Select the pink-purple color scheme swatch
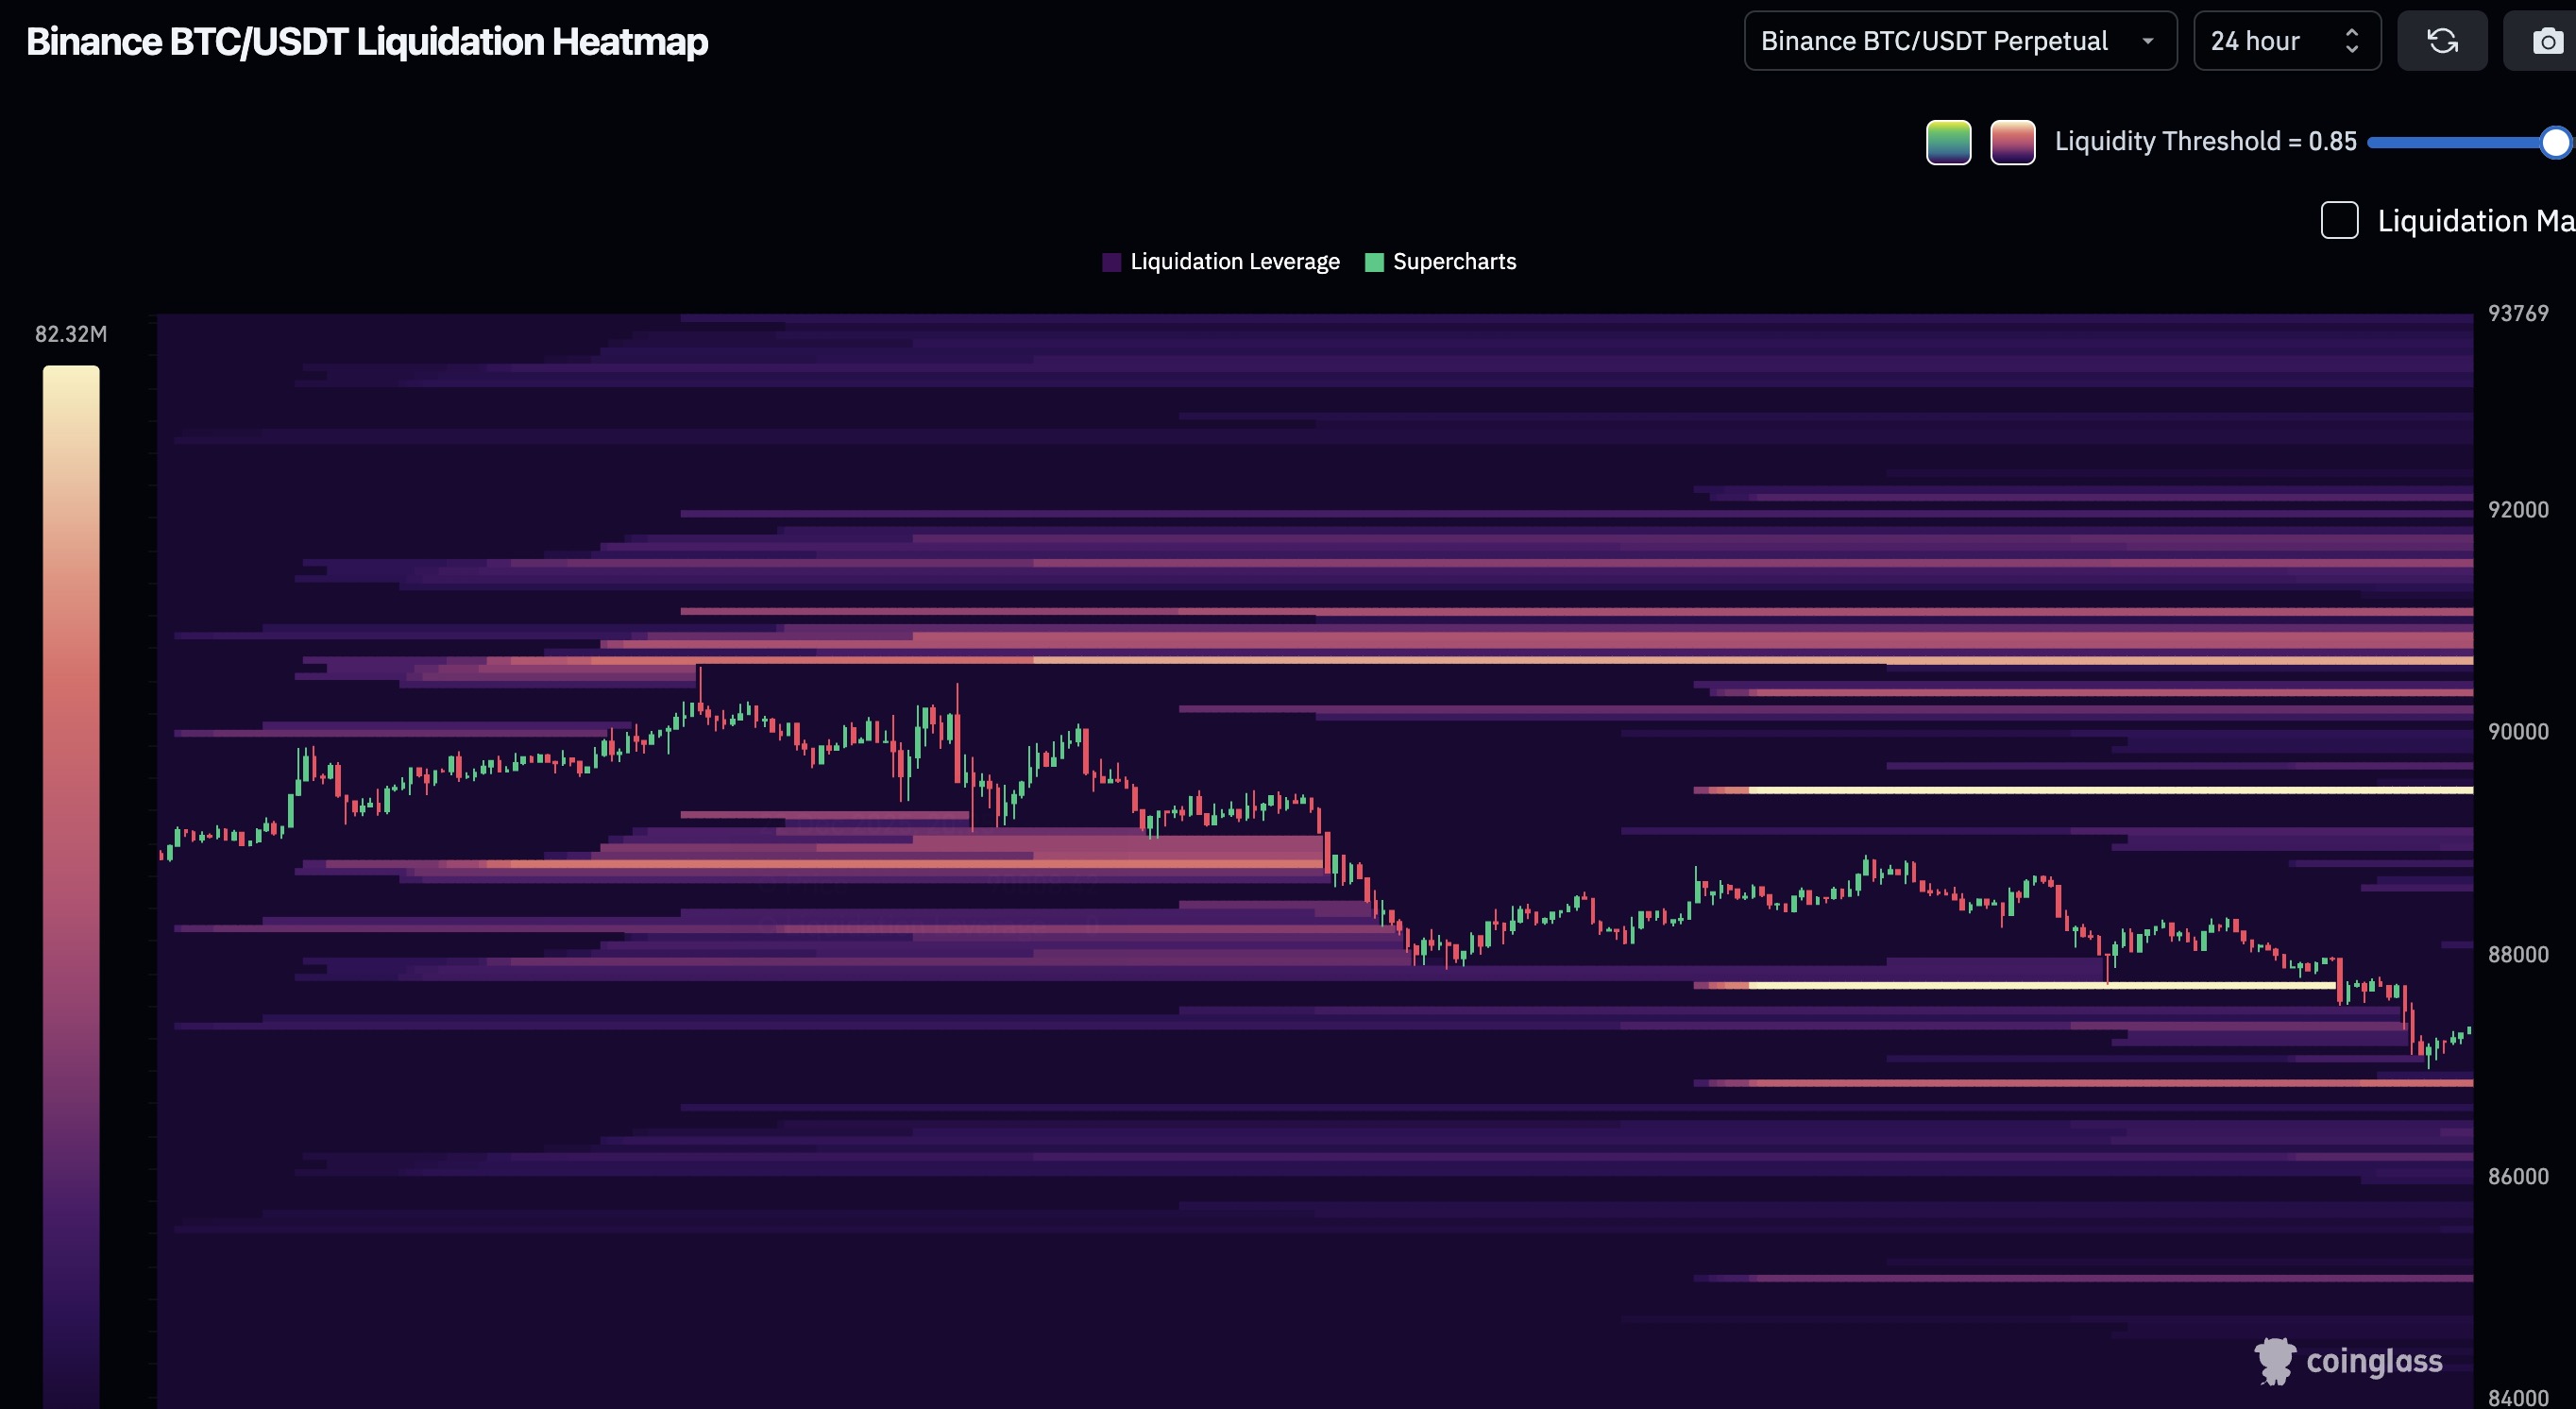Image resolution: width=2576 pixels, height=1409 pixels. tap(2012, 142)
